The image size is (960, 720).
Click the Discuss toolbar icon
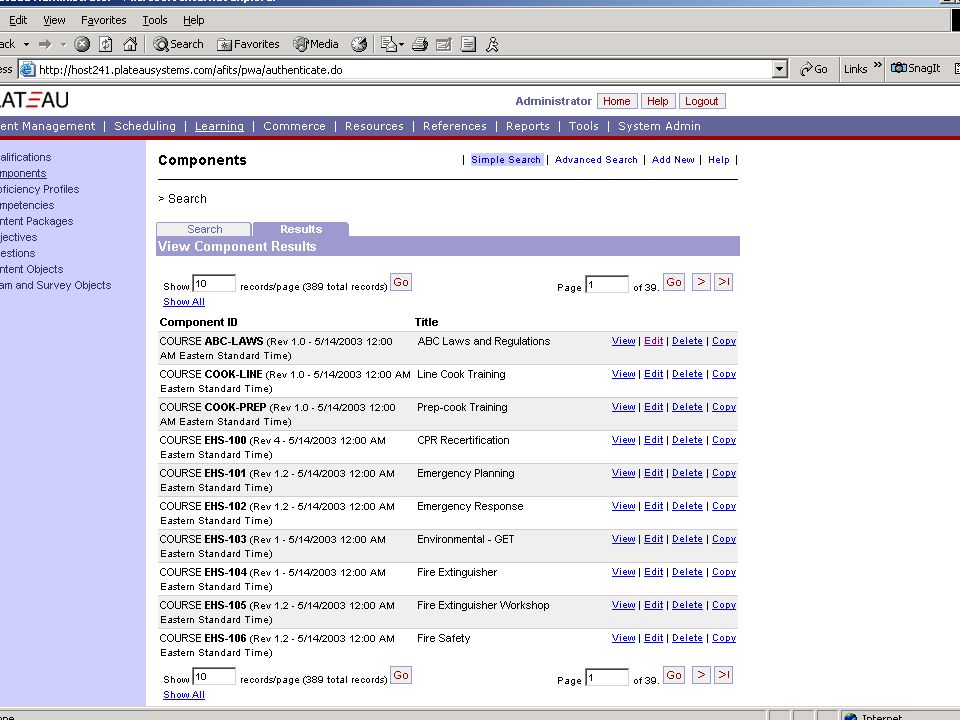[x=468, y=44]
